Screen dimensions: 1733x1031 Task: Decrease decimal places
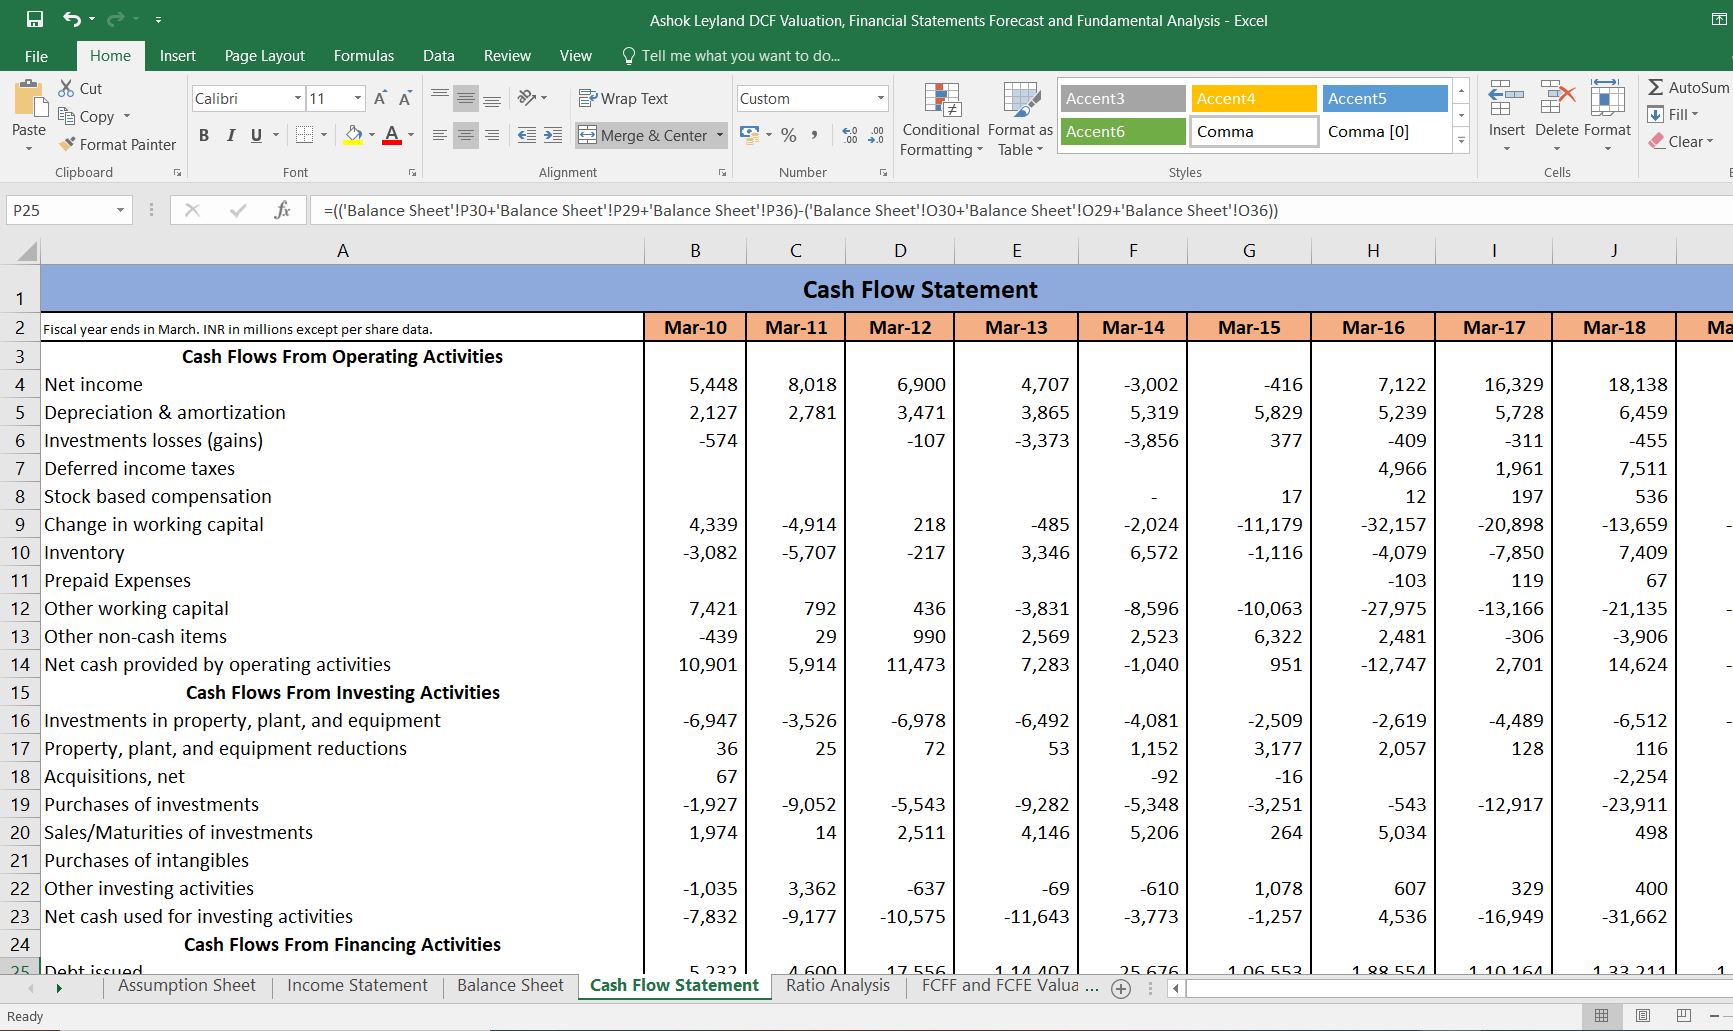[876, 135]
